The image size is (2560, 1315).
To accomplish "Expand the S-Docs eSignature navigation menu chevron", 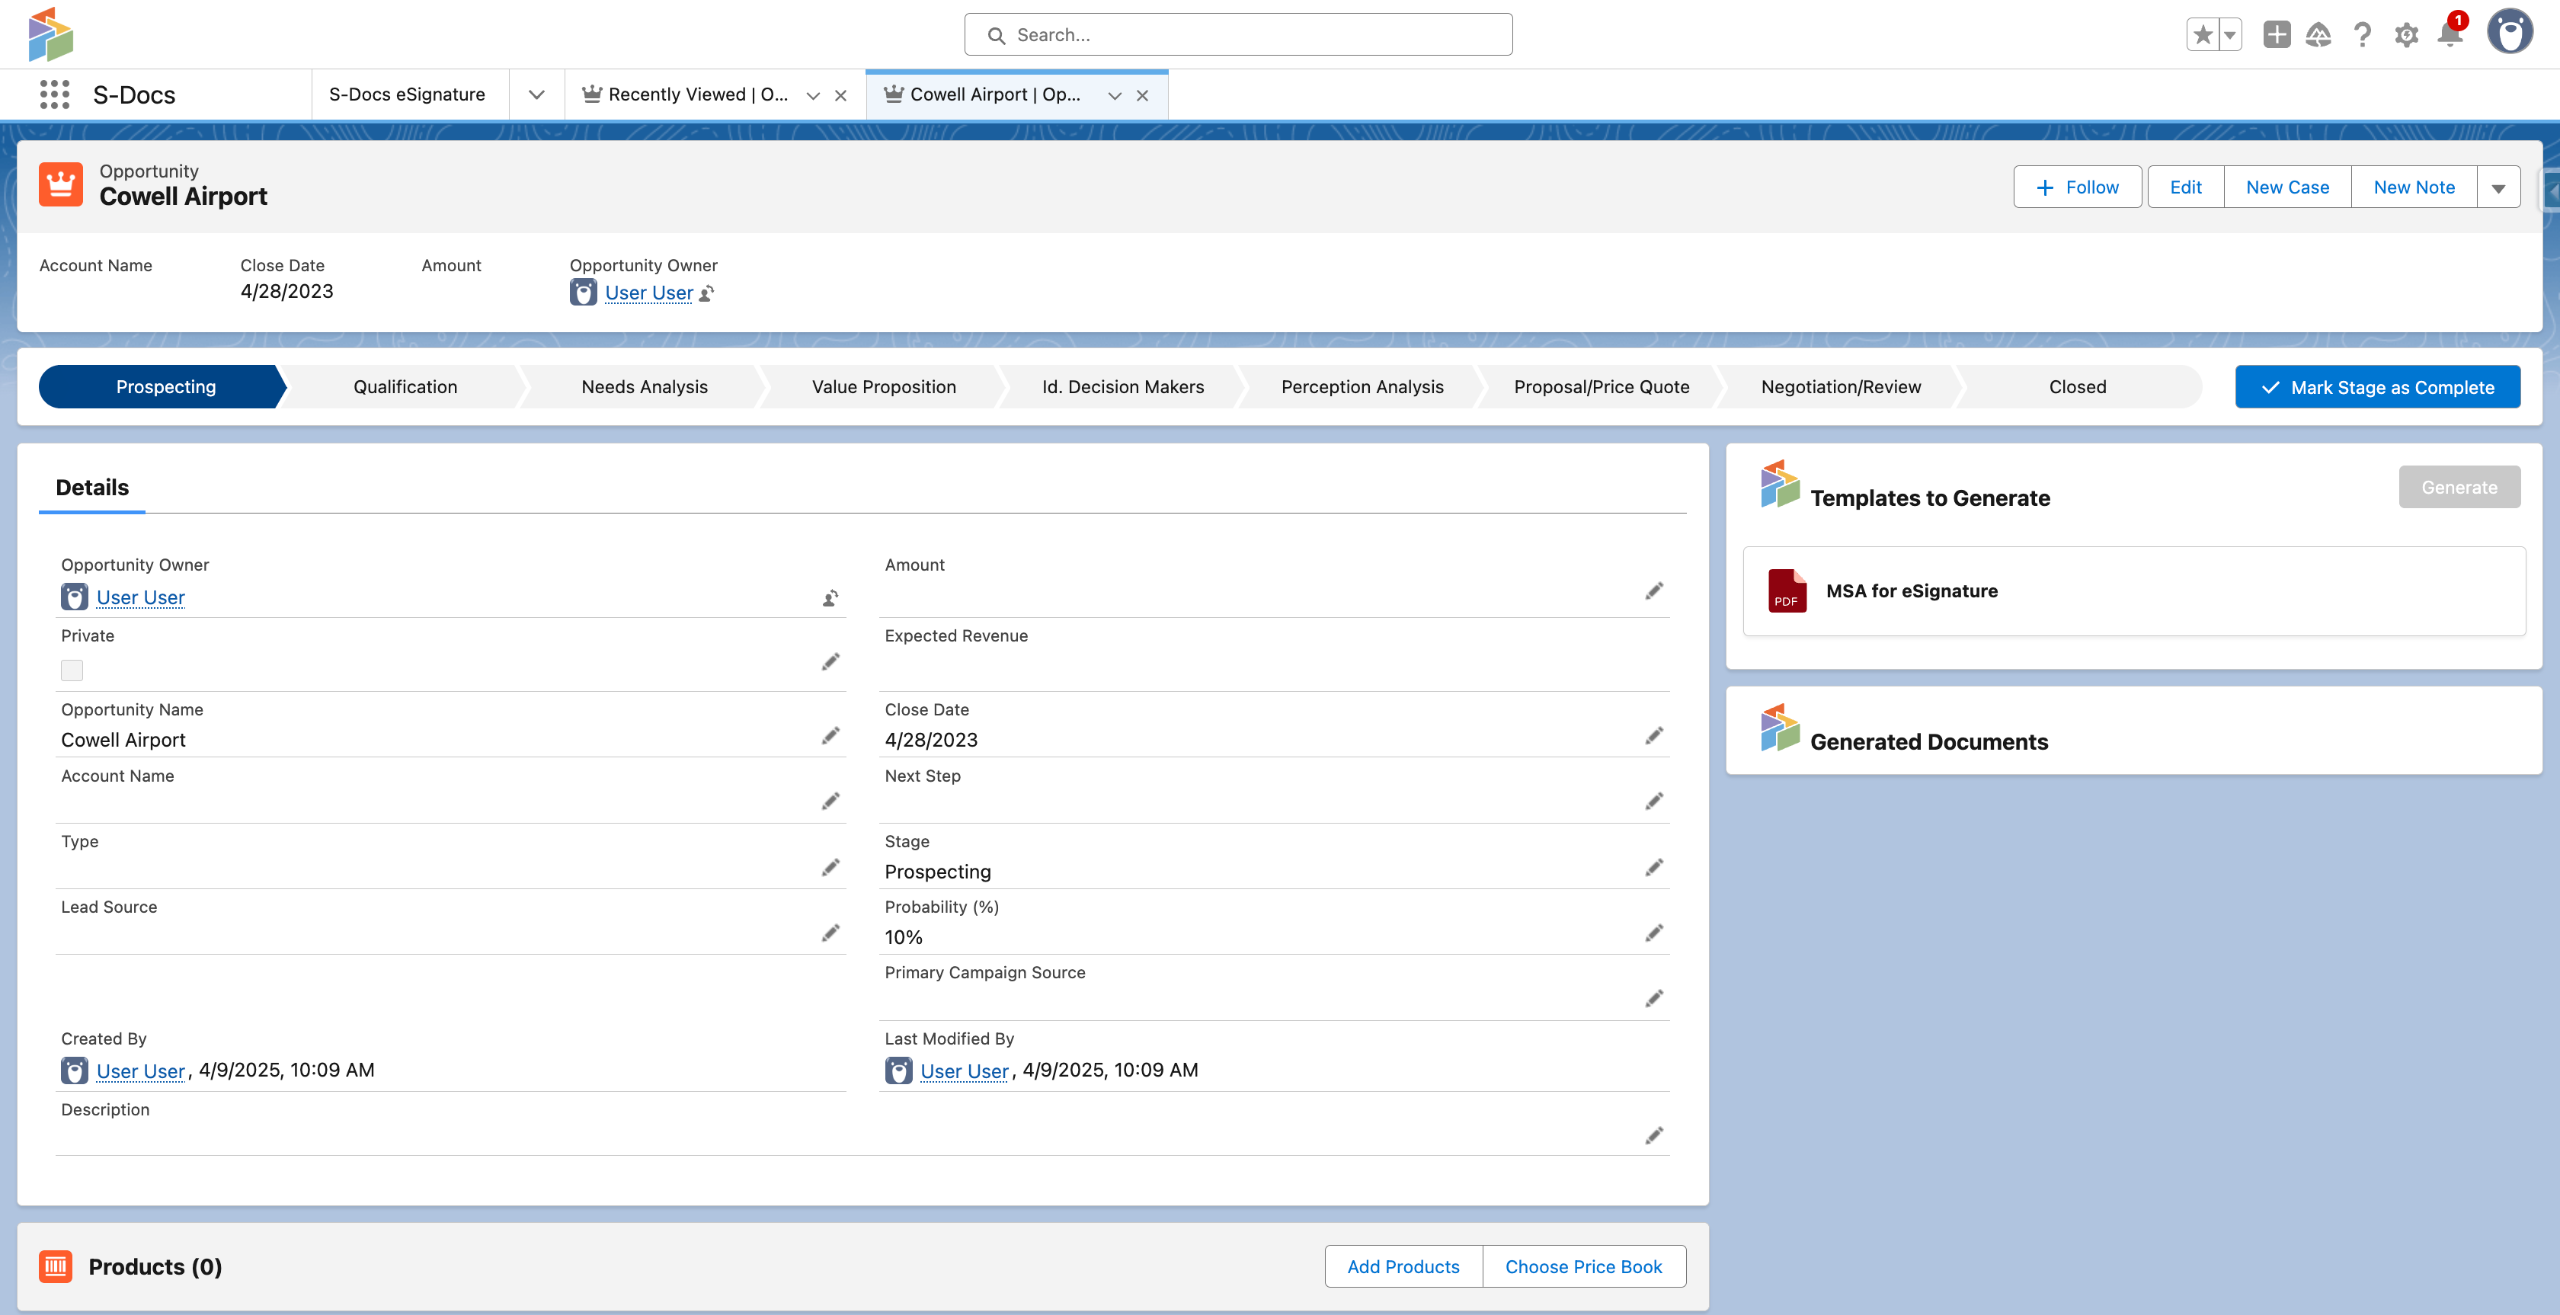I will click(x=537, y=95).
